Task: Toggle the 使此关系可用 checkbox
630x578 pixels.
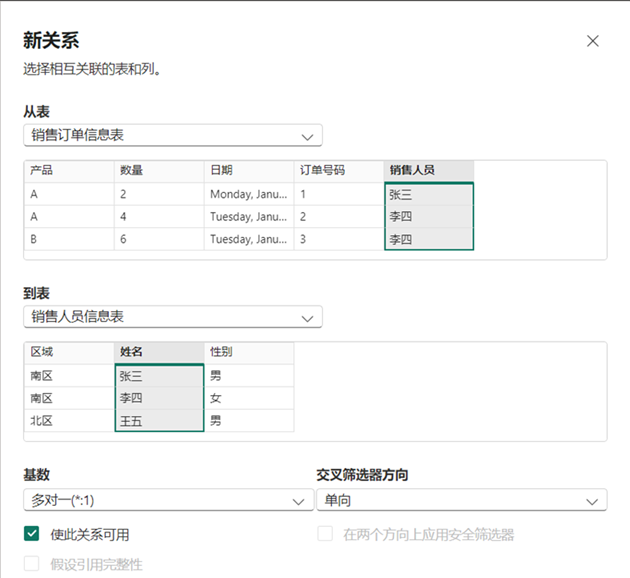Action: [x=32, y=534]
